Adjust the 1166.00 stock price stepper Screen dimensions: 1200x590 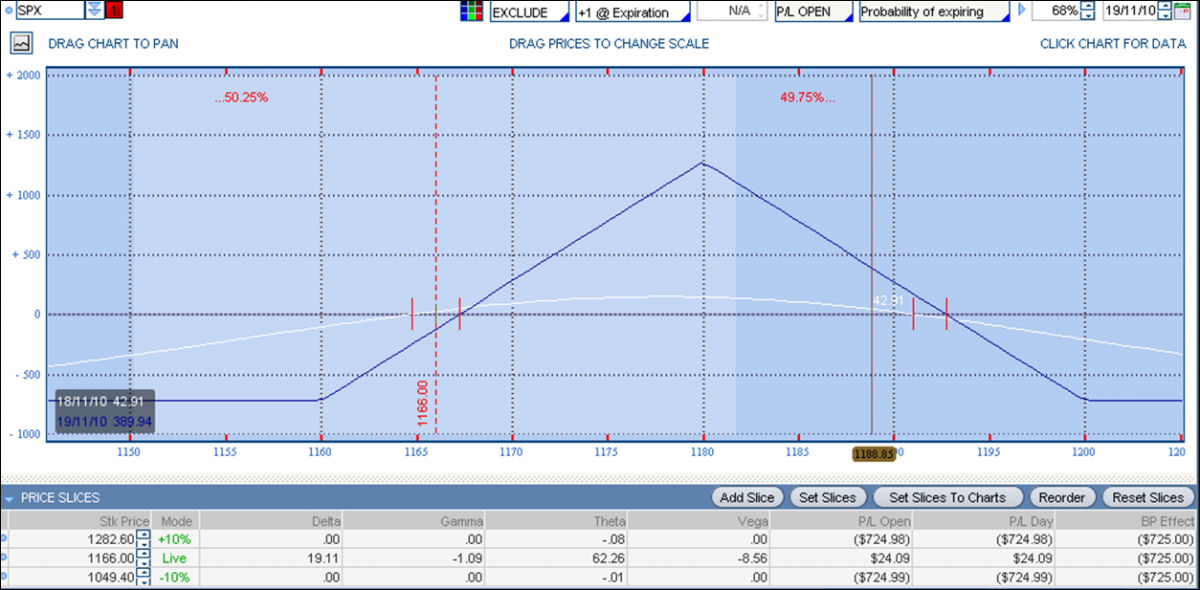(x=143, y=558)
